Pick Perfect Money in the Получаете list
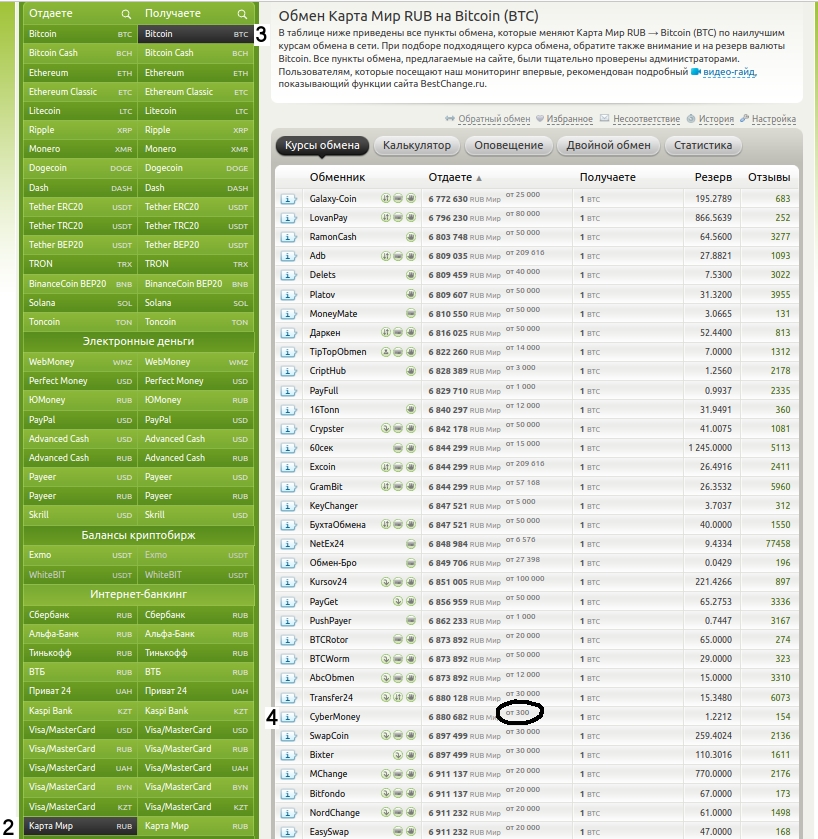 196,381
